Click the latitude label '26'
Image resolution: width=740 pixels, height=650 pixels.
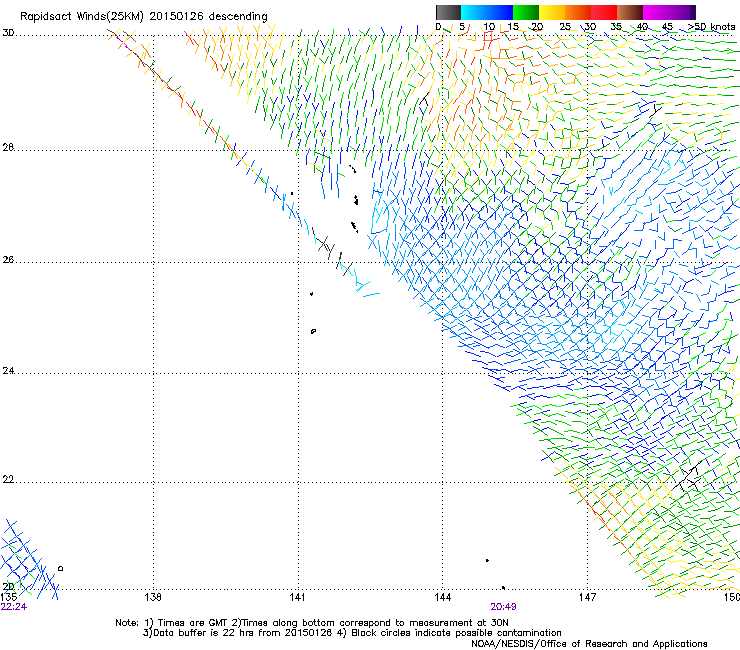coord(8,260)
